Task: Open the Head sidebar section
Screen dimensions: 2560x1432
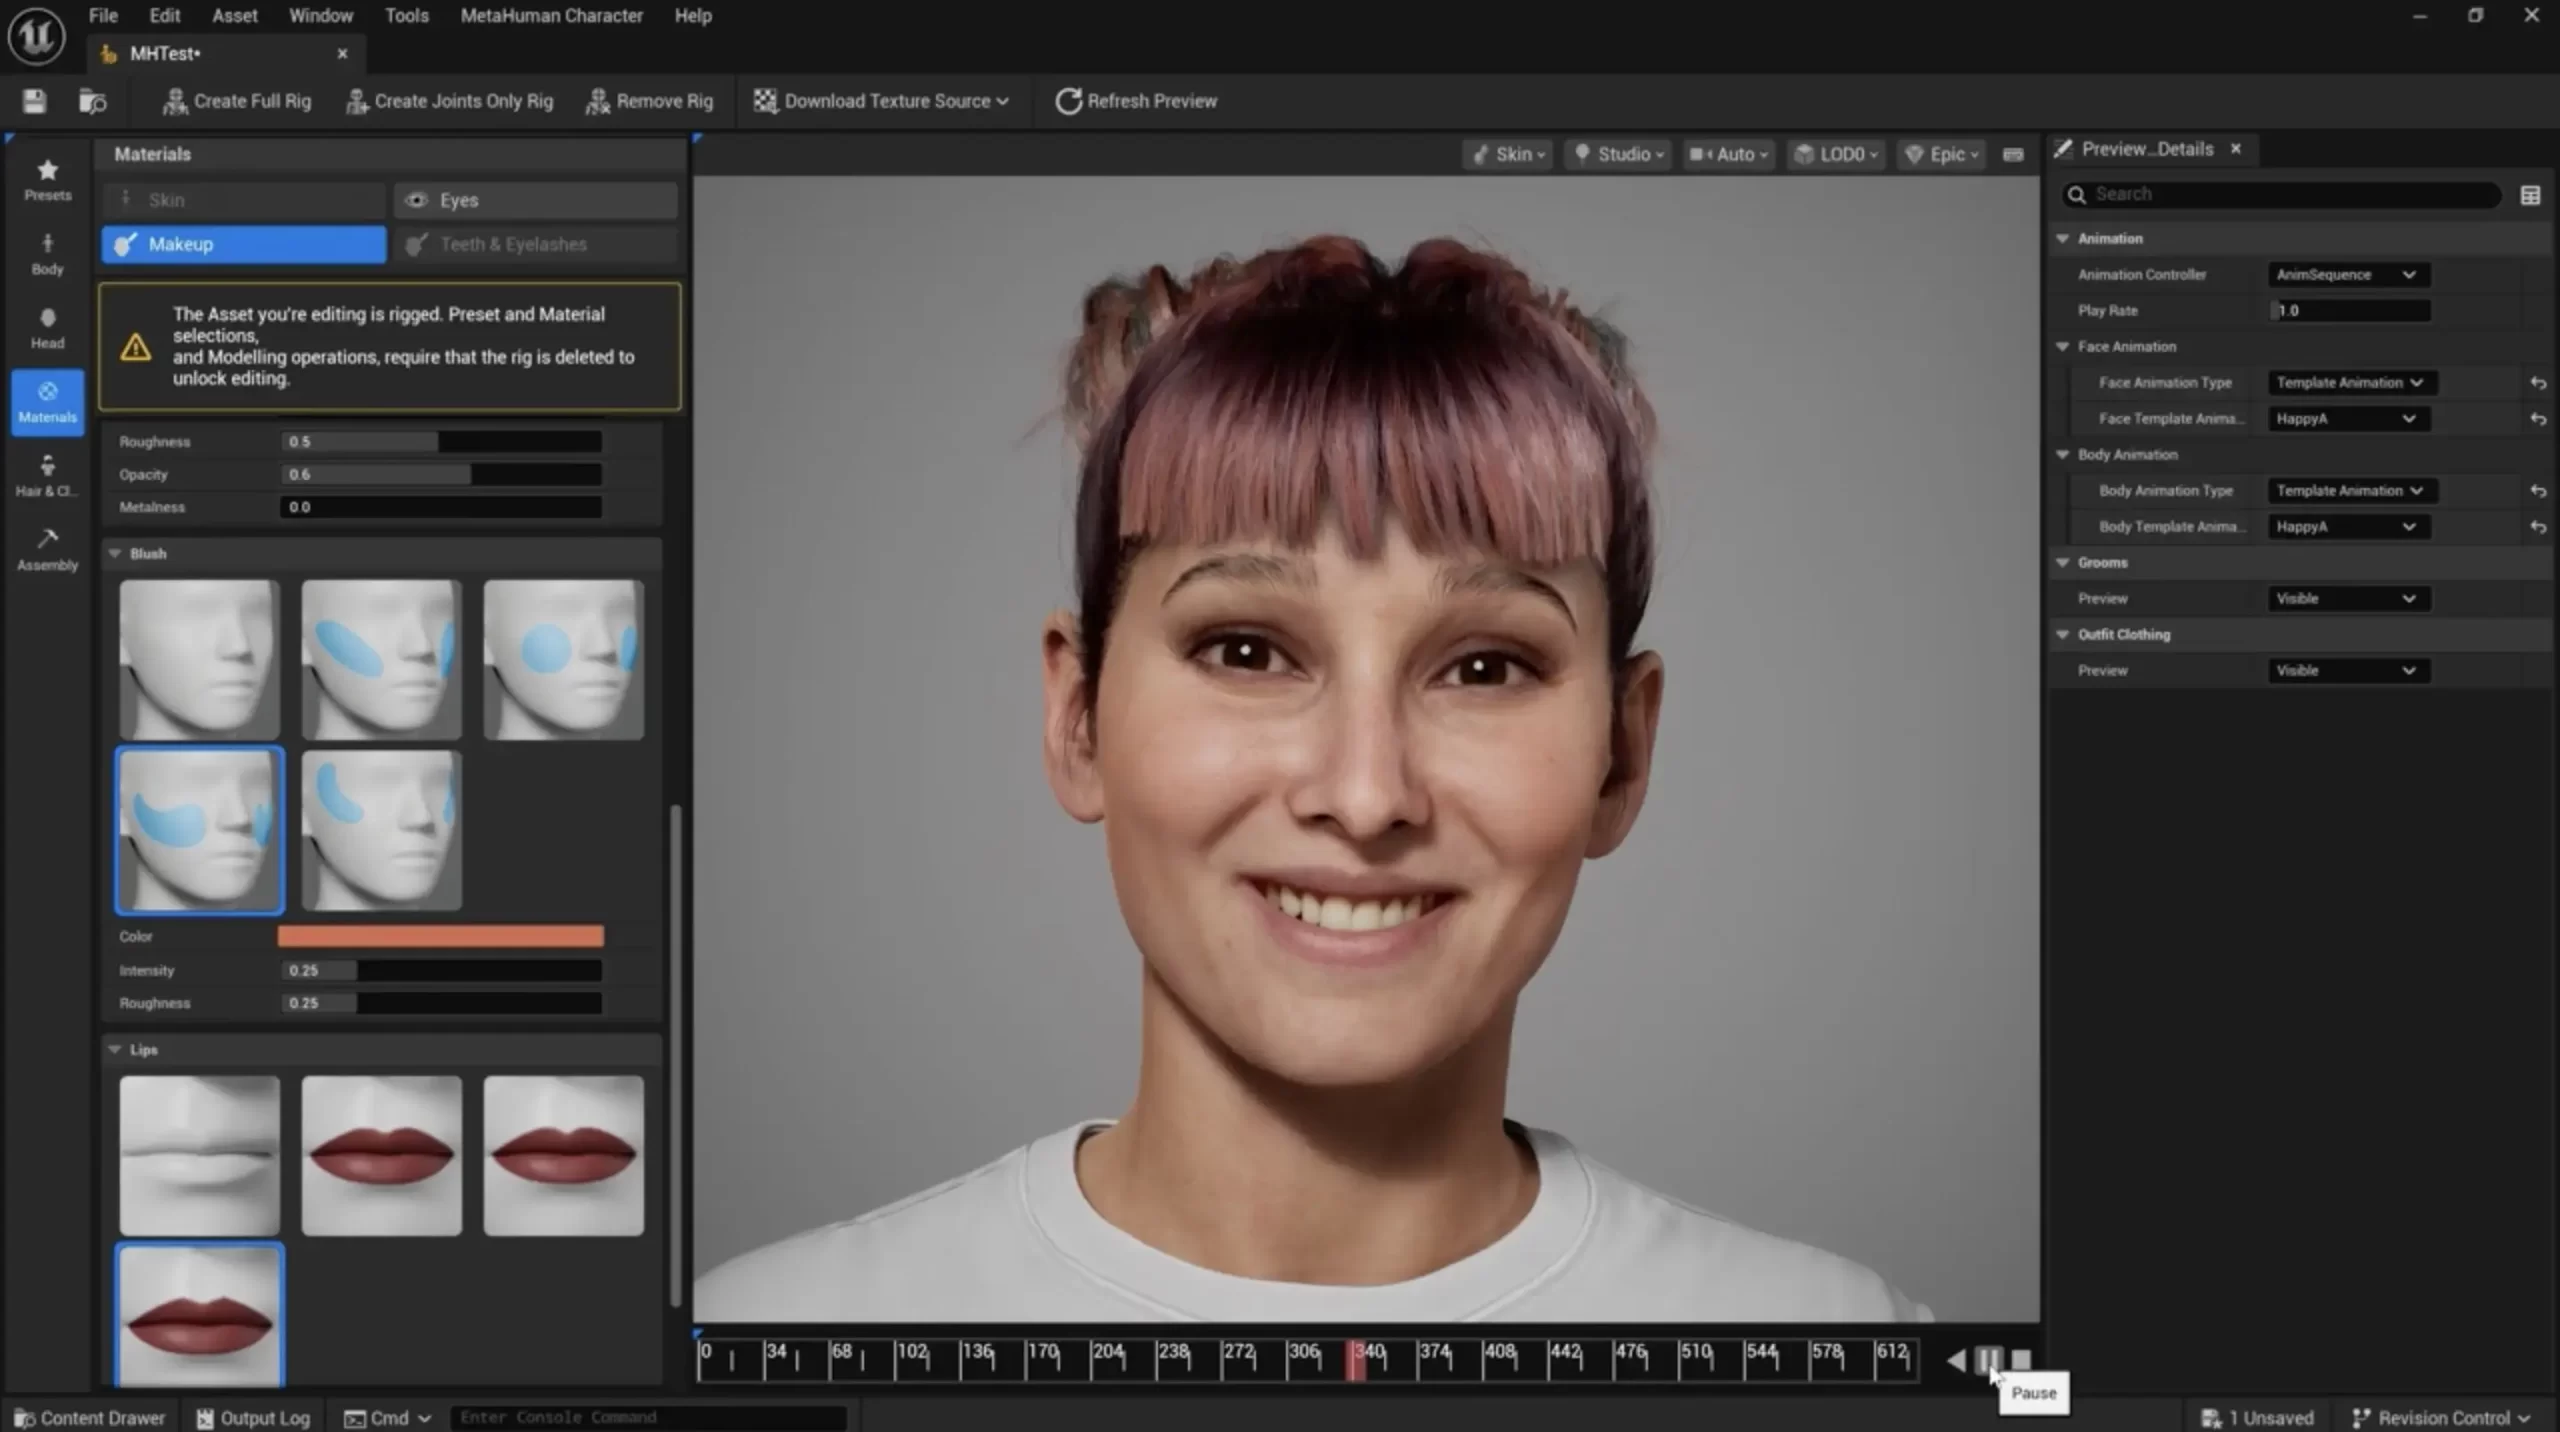Action: pyautogui.click(x=47, y=328)
